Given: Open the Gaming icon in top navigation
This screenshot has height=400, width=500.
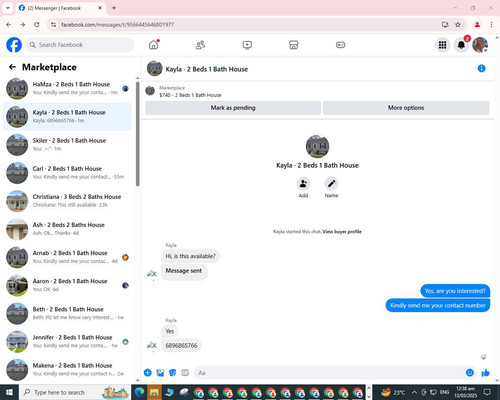Looking at the screenshot, I should pos(340,45).
